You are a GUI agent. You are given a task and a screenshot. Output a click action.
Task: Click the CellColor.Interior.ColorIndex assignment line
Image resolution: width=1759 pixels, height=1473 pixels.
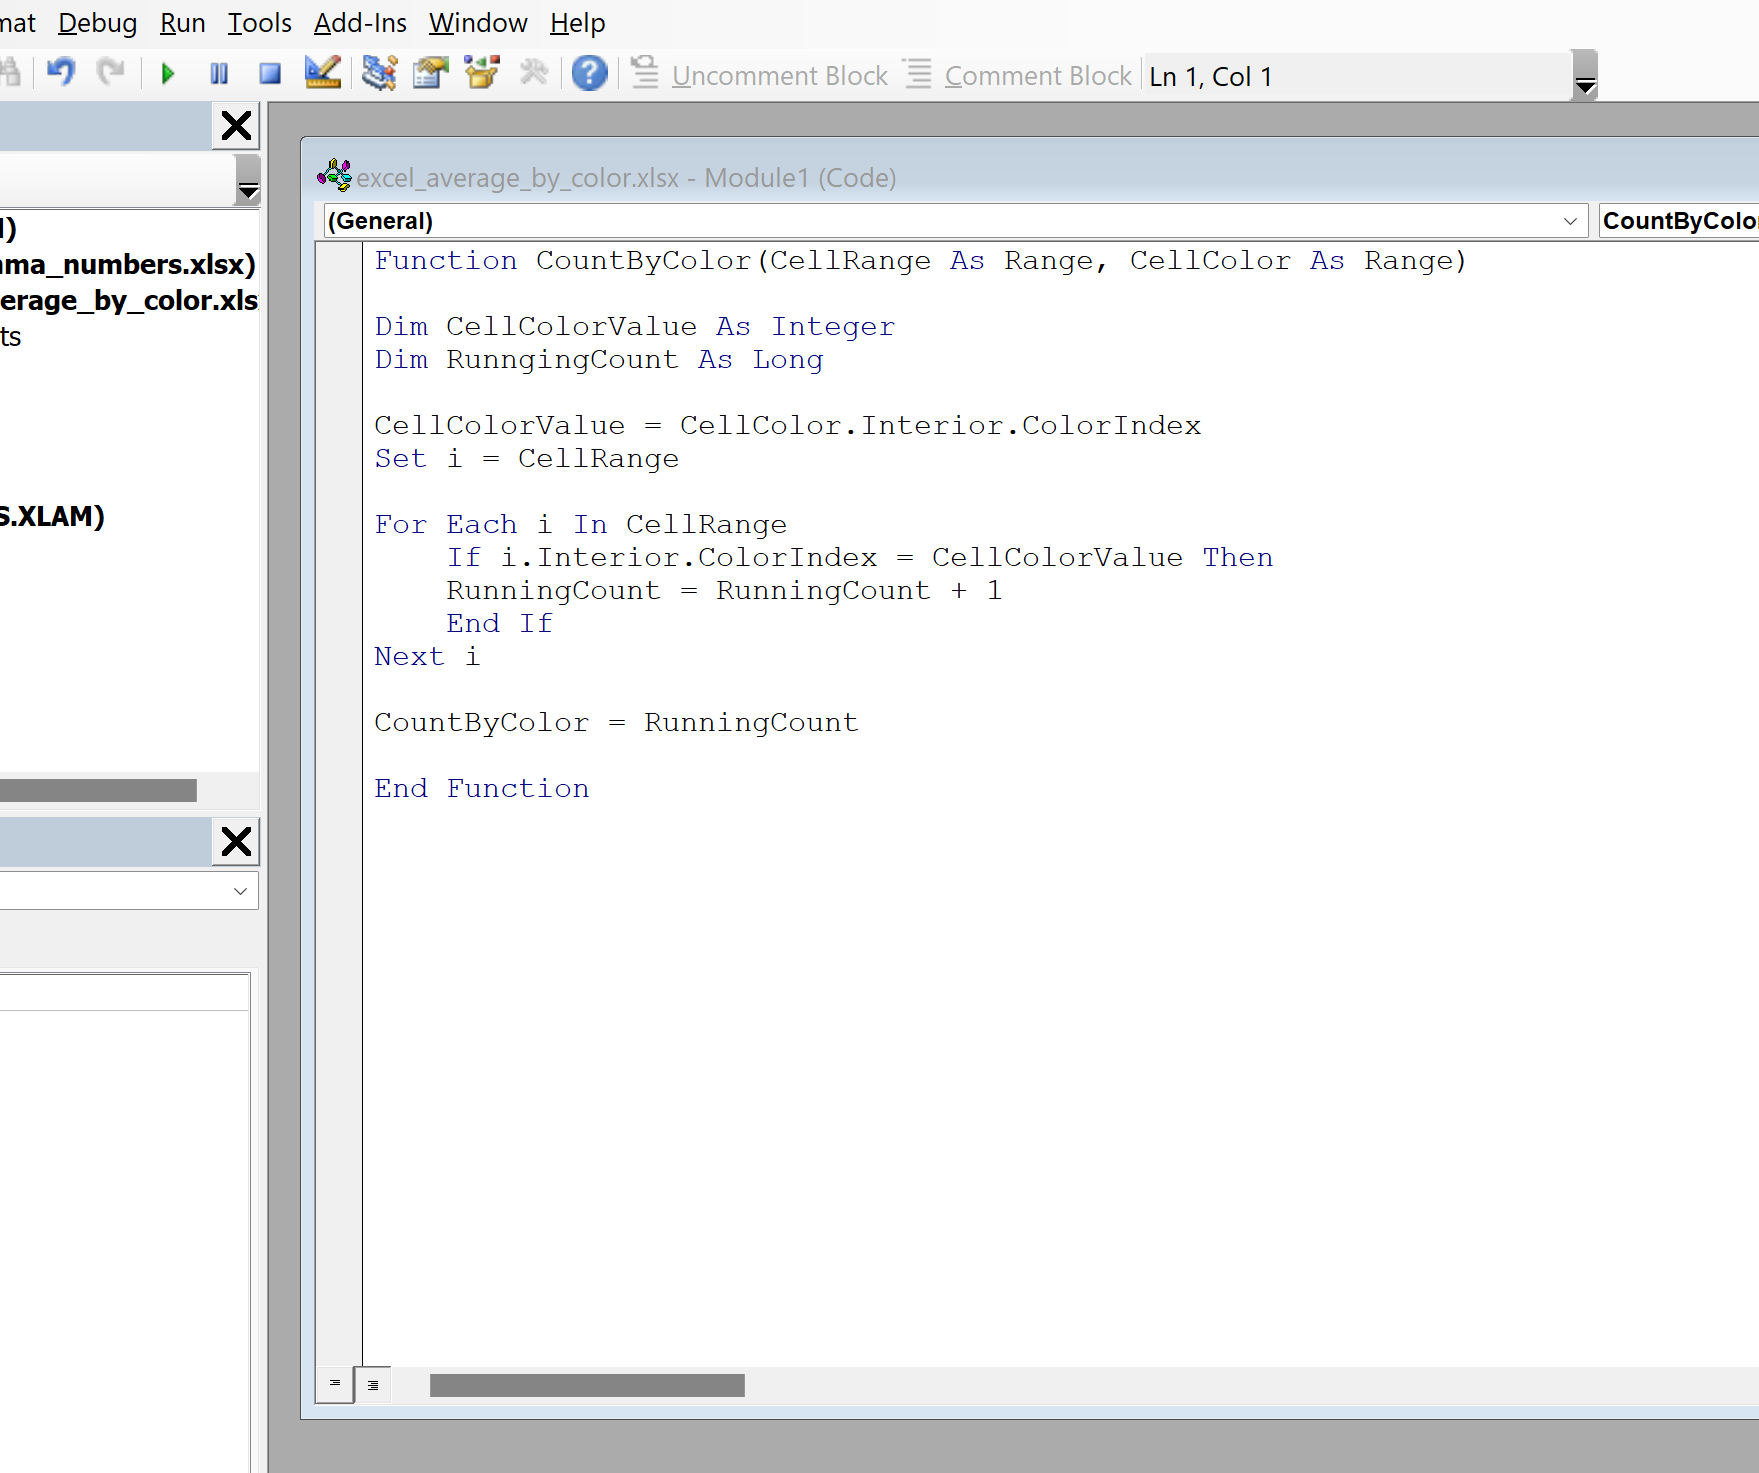click(788, 426)
